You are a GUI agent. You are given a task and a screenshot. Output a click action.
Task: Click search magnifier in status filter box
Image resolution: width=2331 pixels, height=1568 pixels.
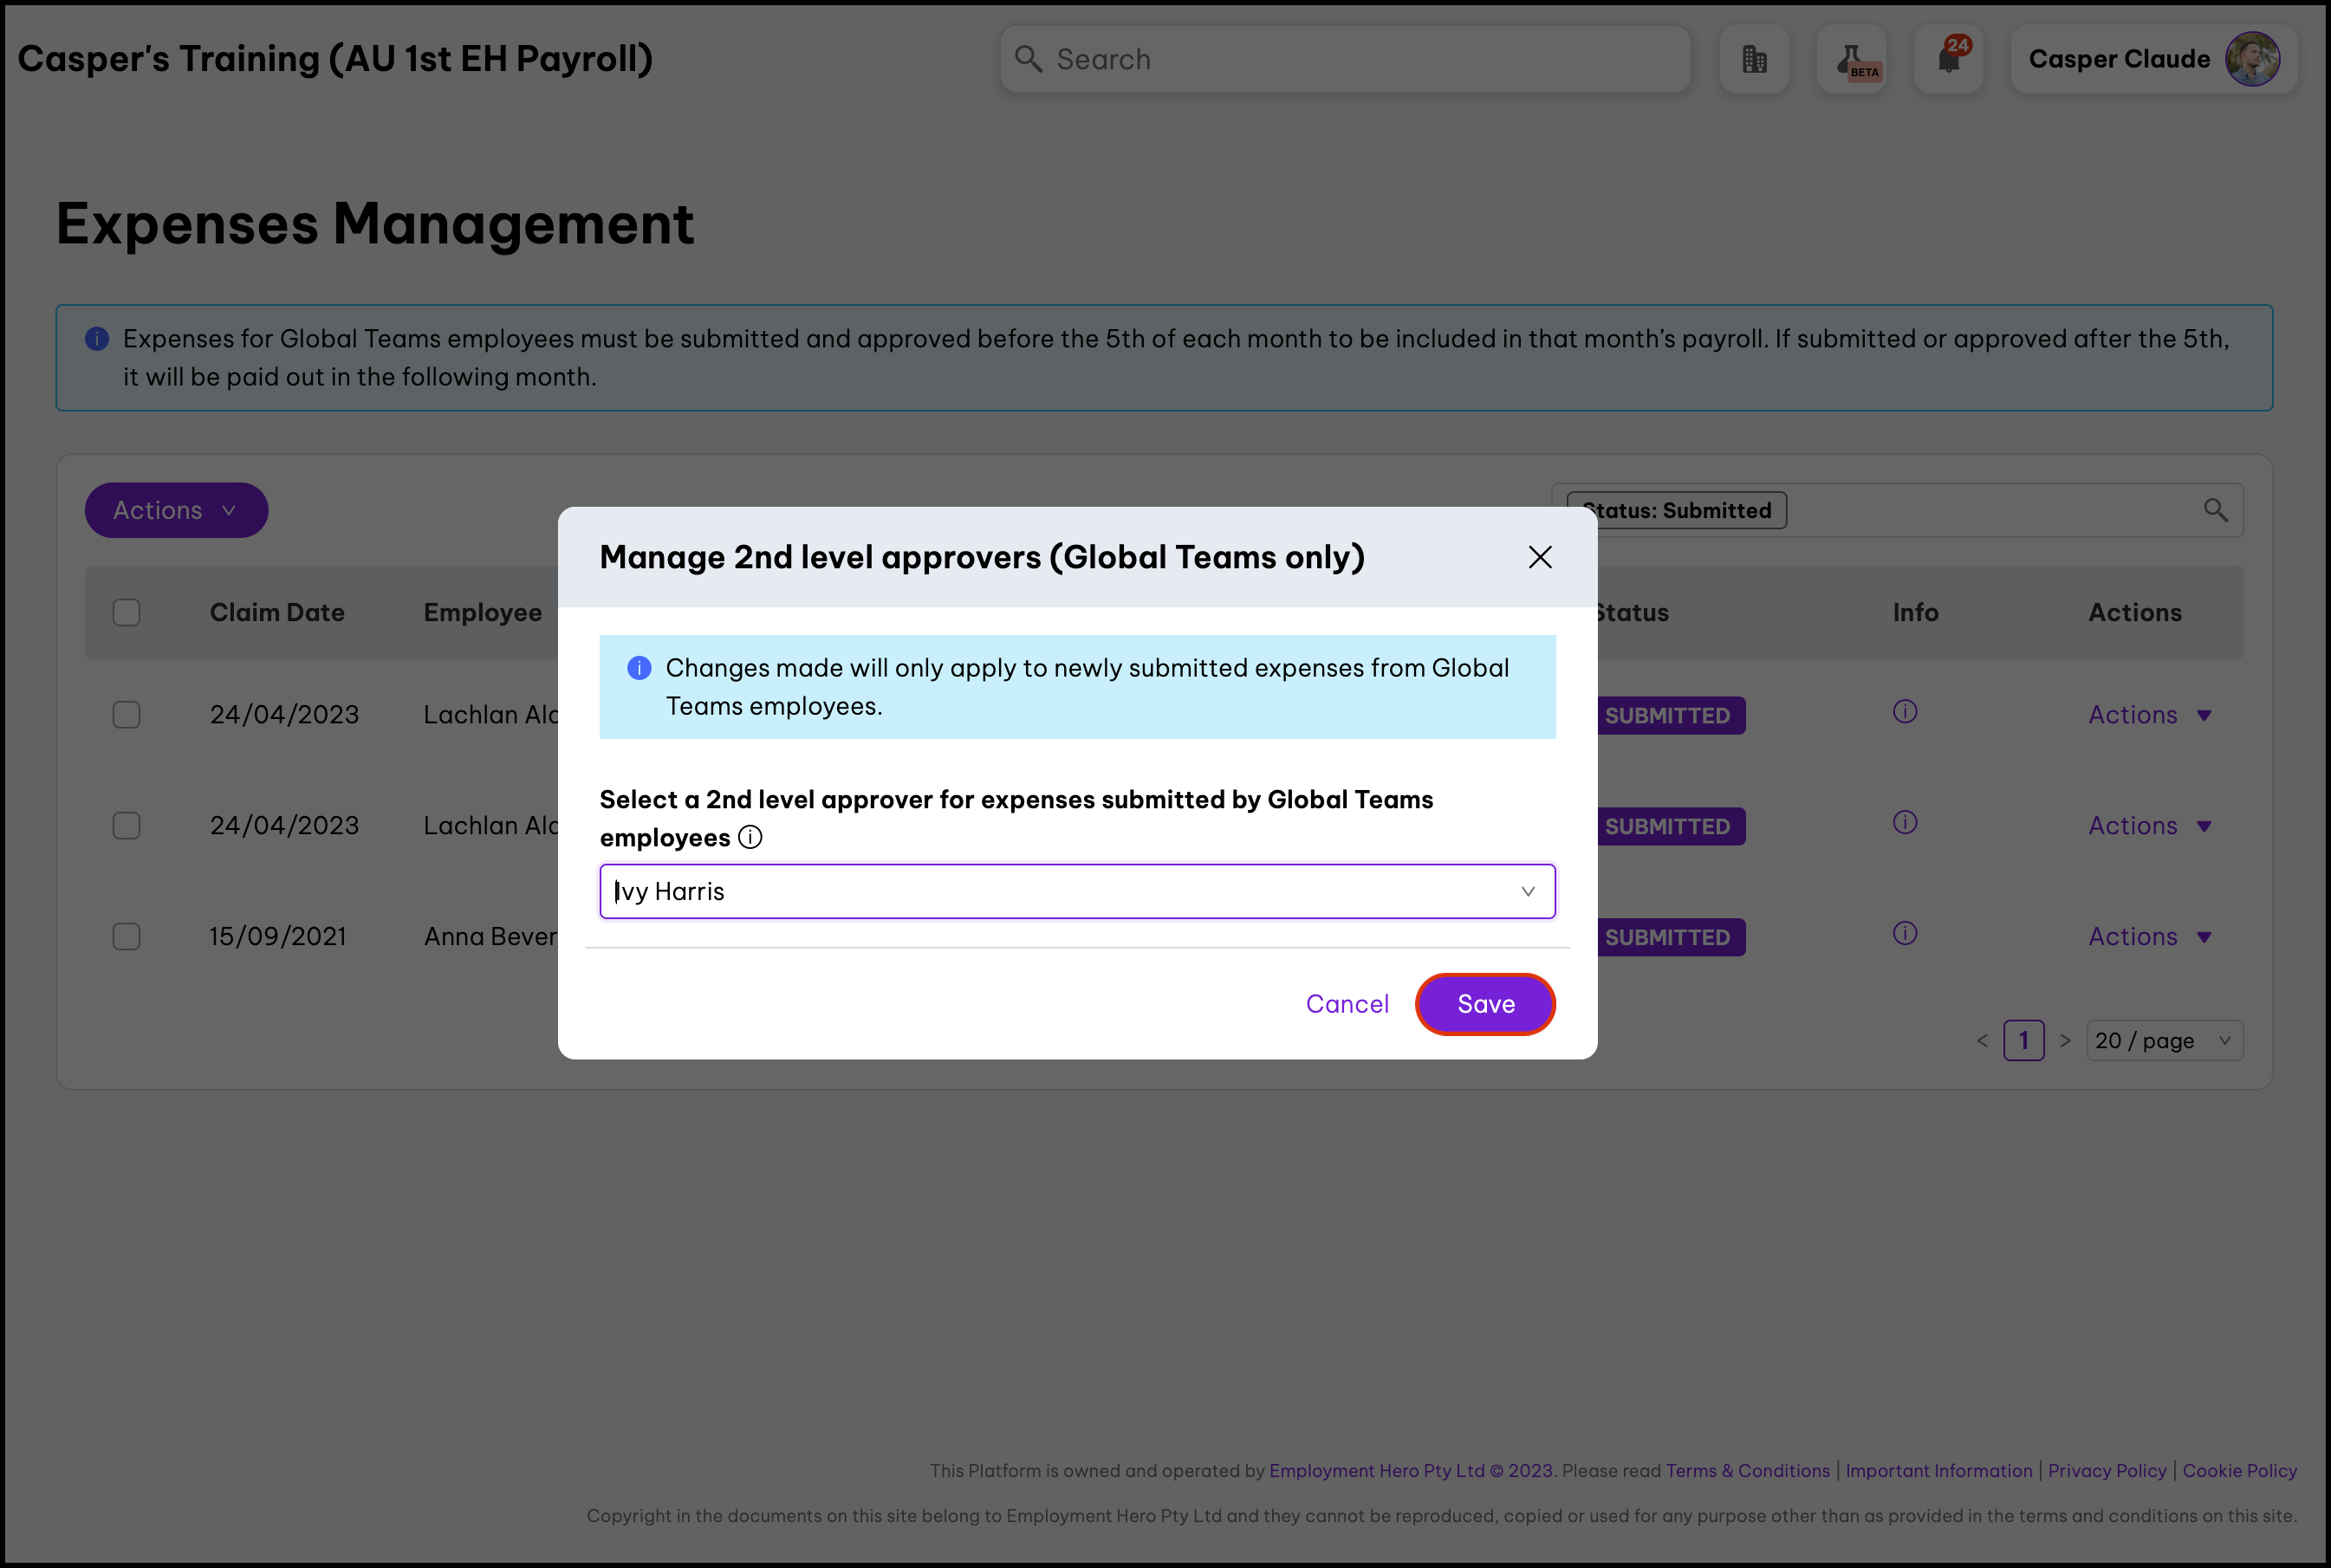click(2215, 511)
